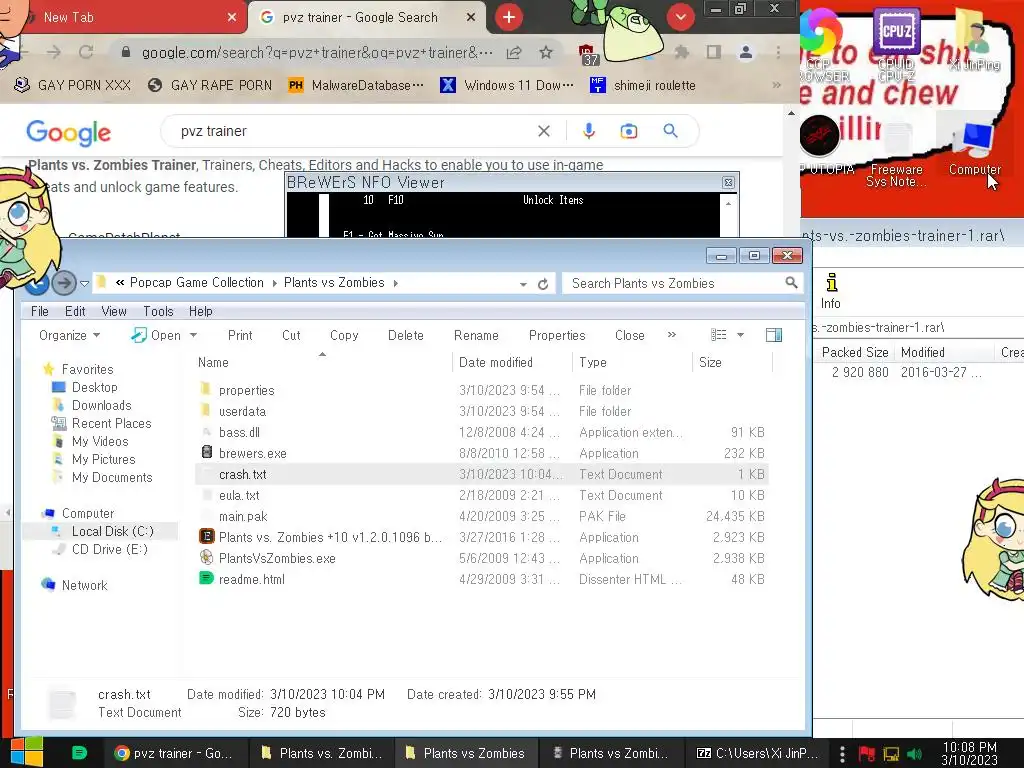The image size is (1024, 768).
Task: Click the share page icon in address bar
Action: pyautogui.click(x=514, y=52)
